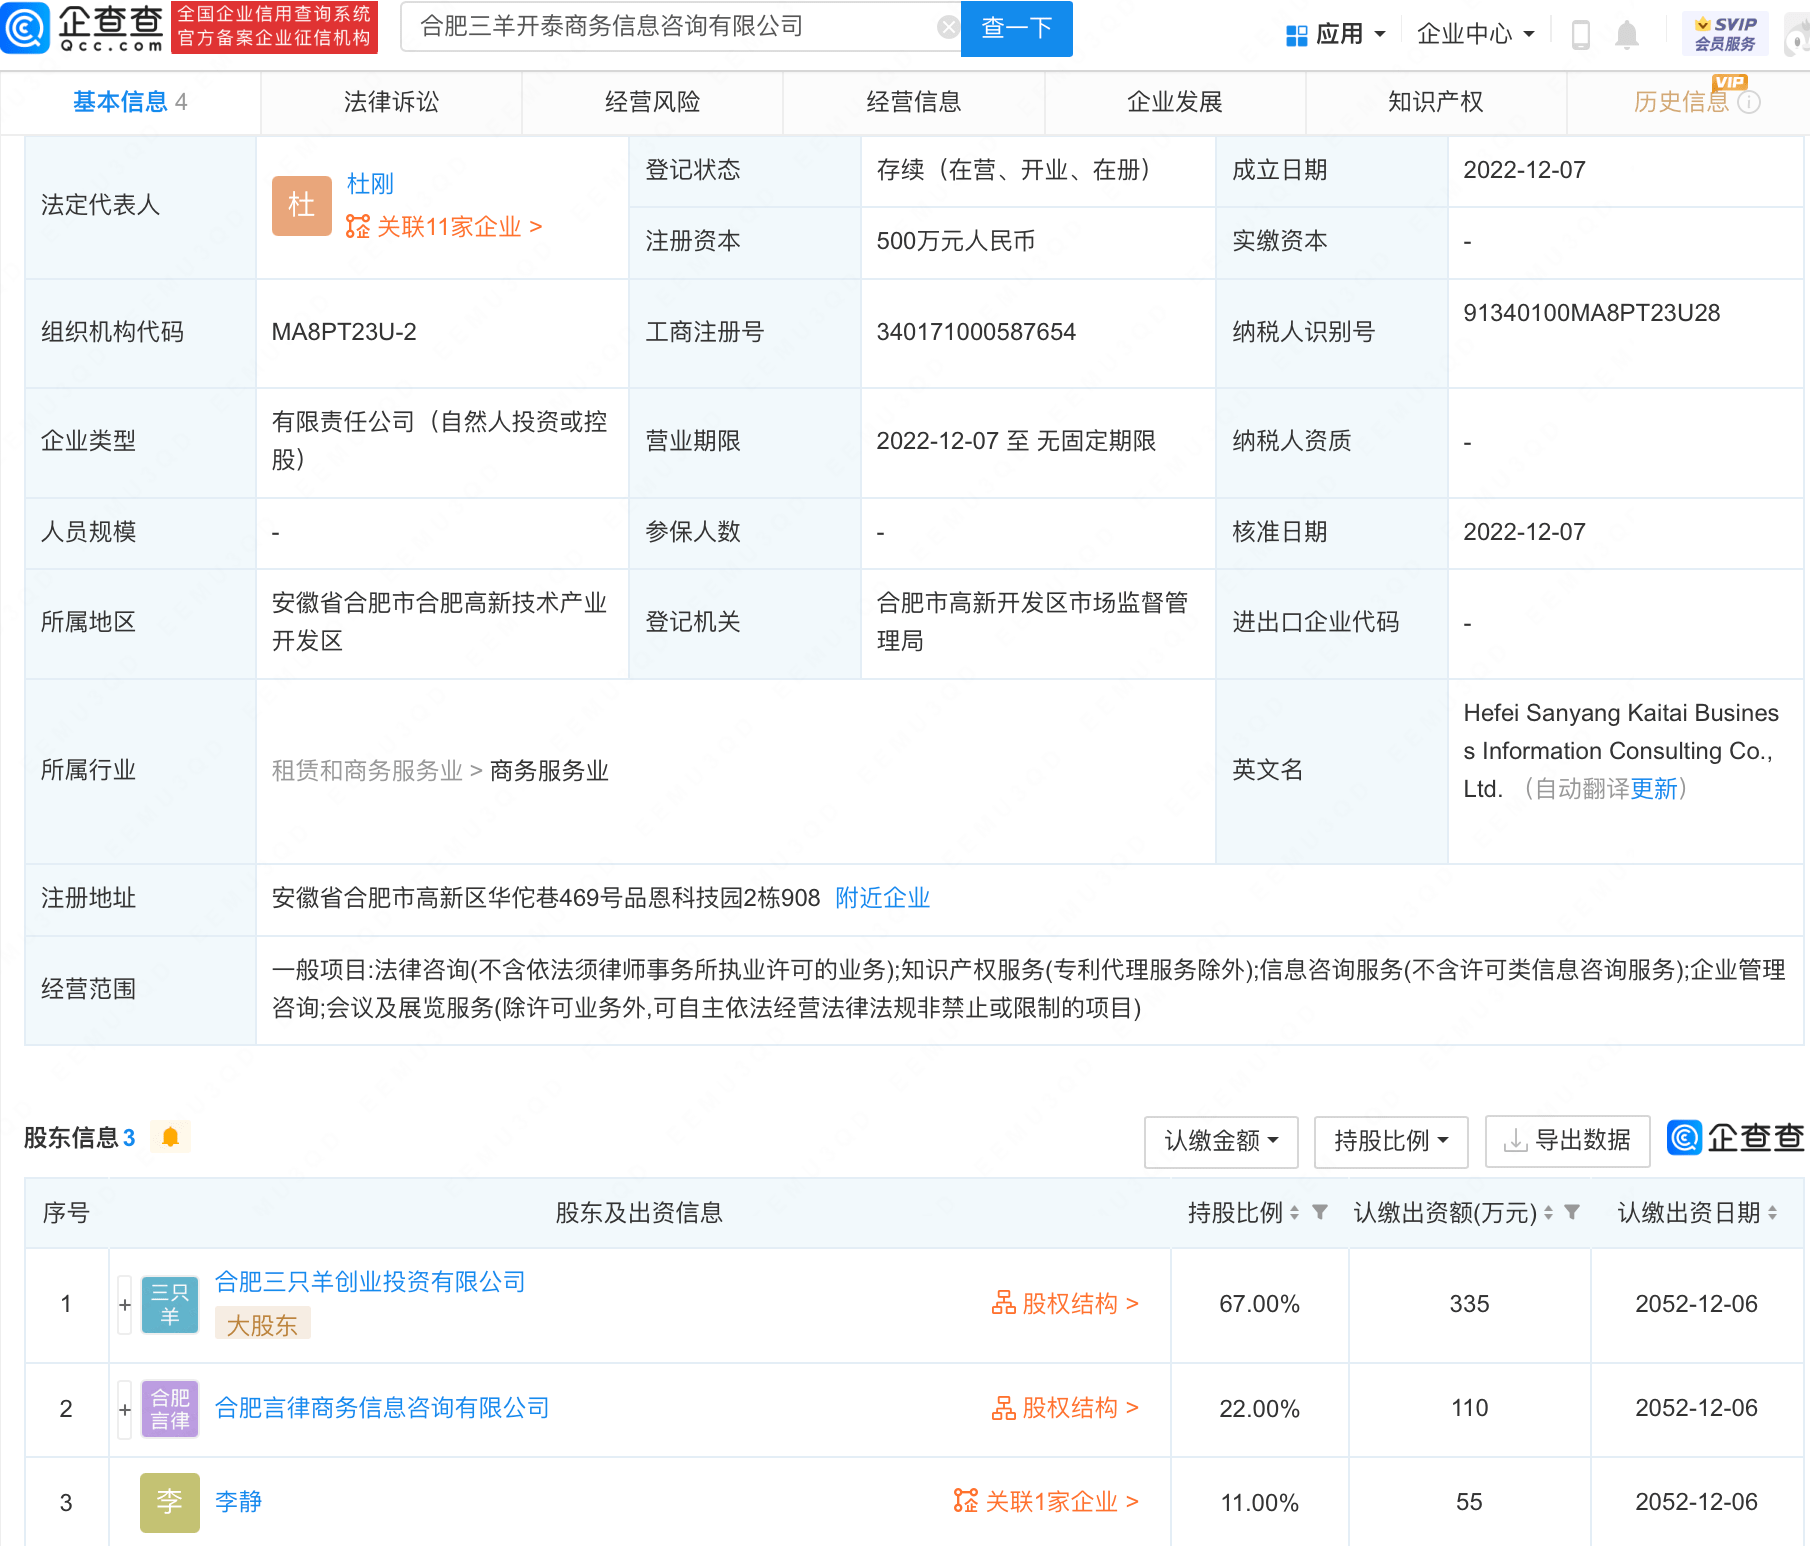1810x1546 pixels.
Task: Click the 合肥言律 shareholder logo
Action: 170,1408
